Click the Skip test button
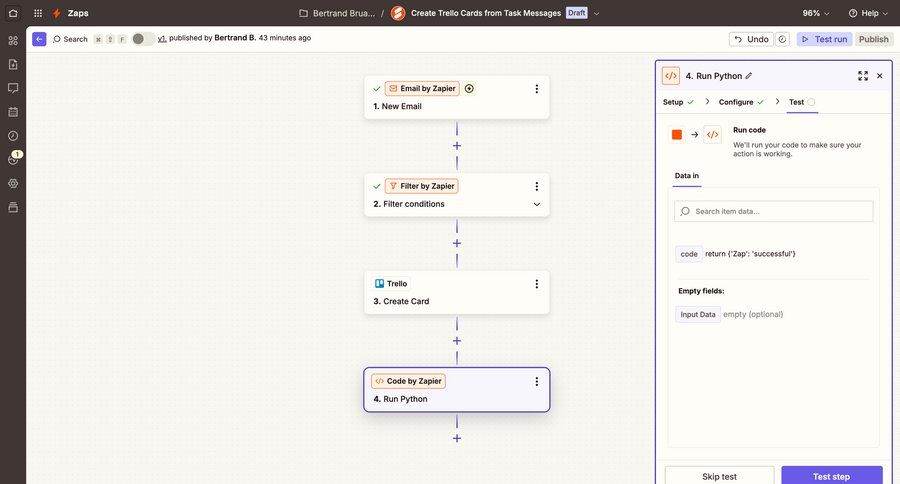 click(x=719, y=476)
